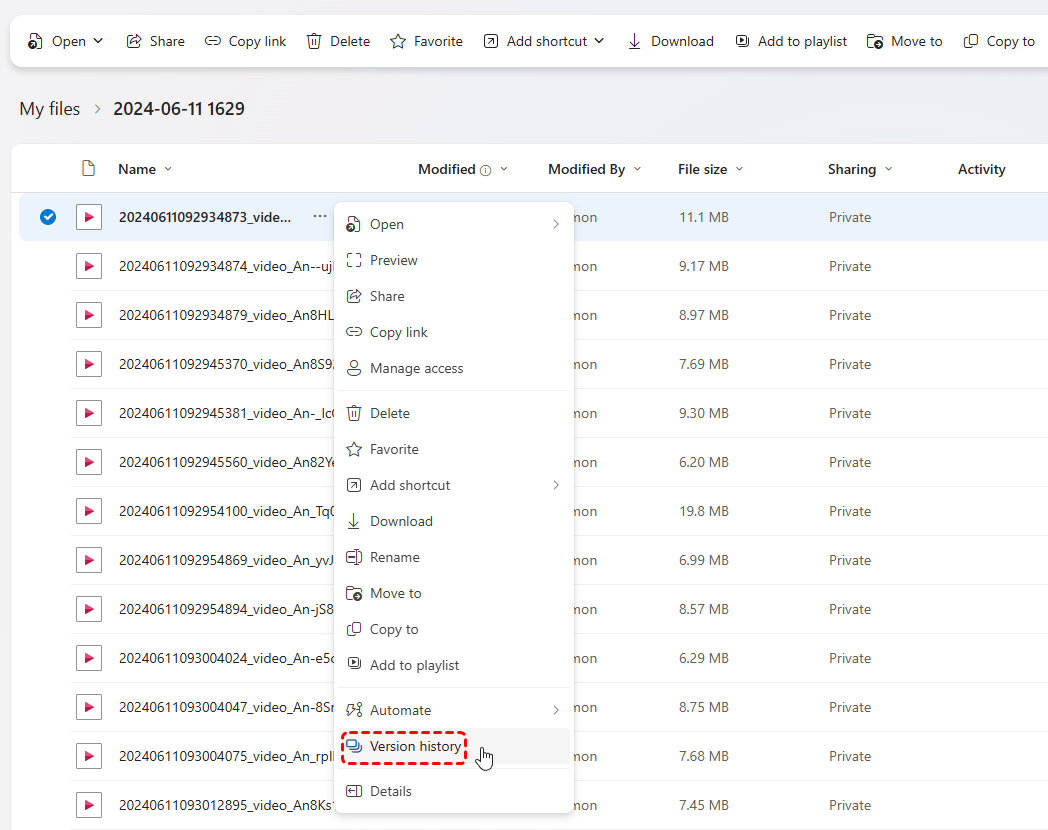
Task: Click the ellipsis on first video row
Action: click(319, 217)
